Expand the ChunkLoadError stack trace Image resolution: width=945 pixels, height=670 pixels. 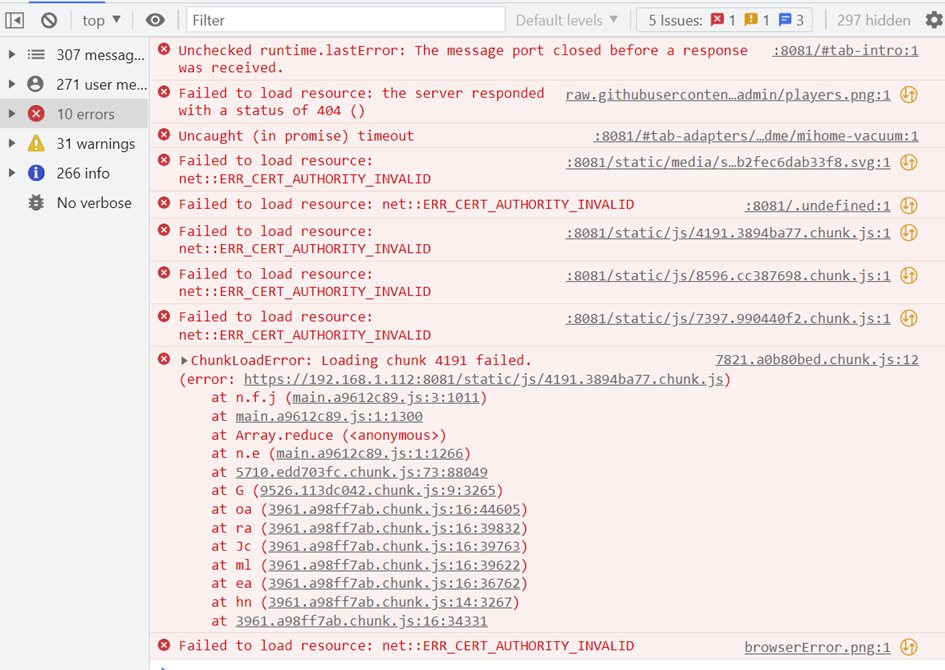pyautogui.click(x=182, y=359)
